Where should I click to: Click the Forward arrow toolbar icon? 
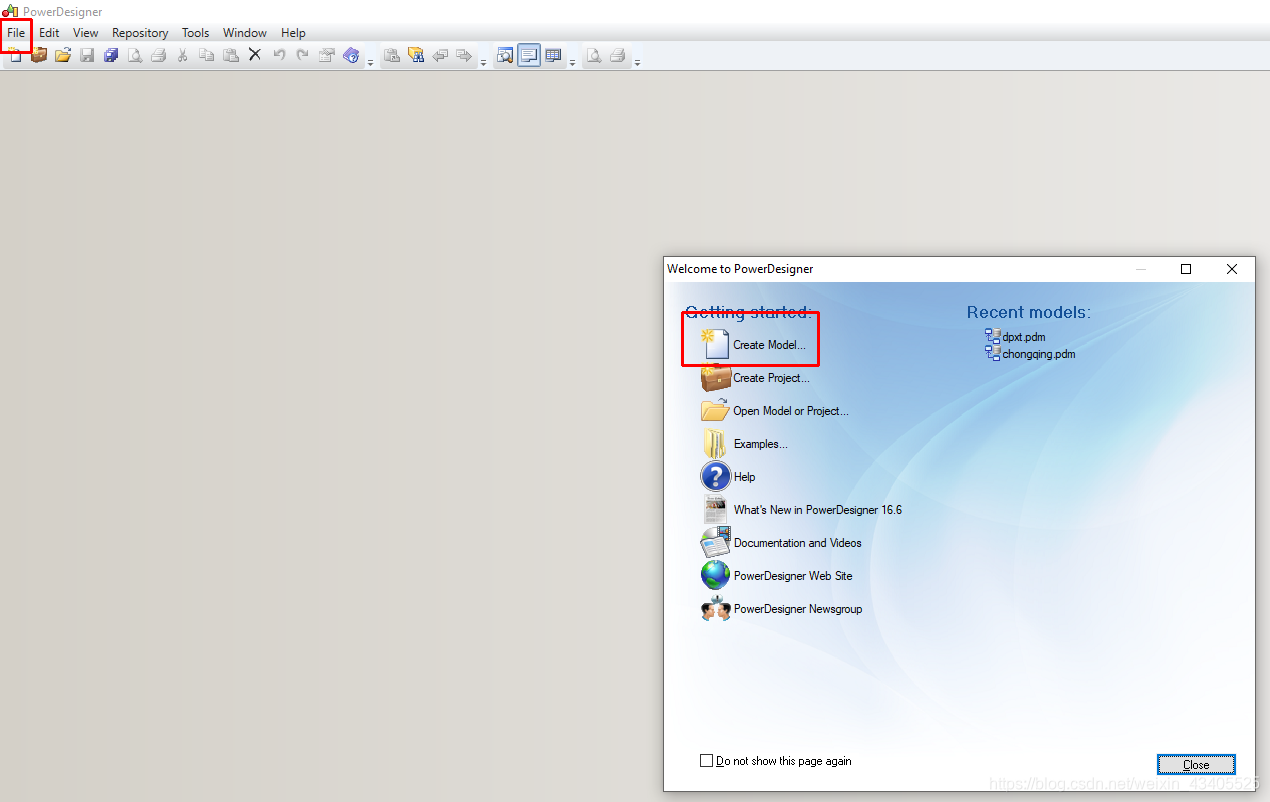464,55
